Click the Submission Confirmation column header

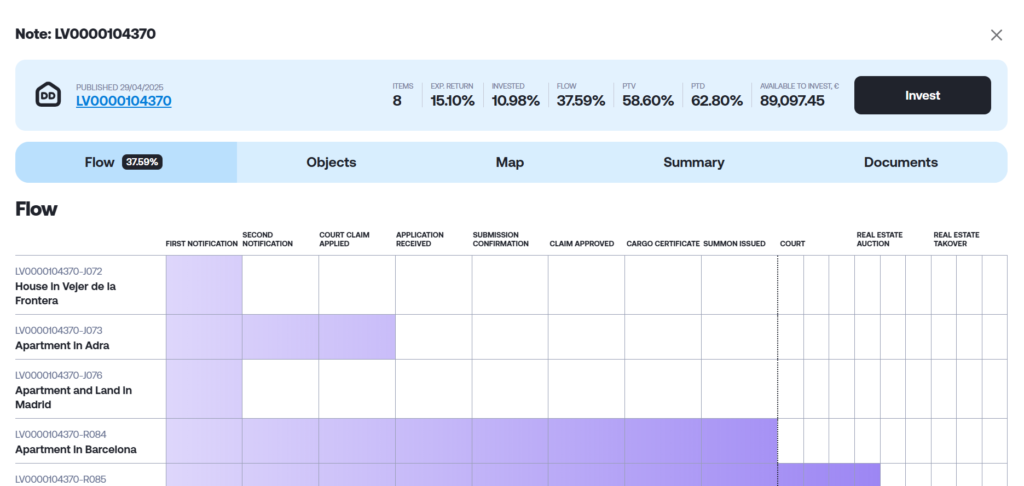pyautogui.click(x=500, y=239)
